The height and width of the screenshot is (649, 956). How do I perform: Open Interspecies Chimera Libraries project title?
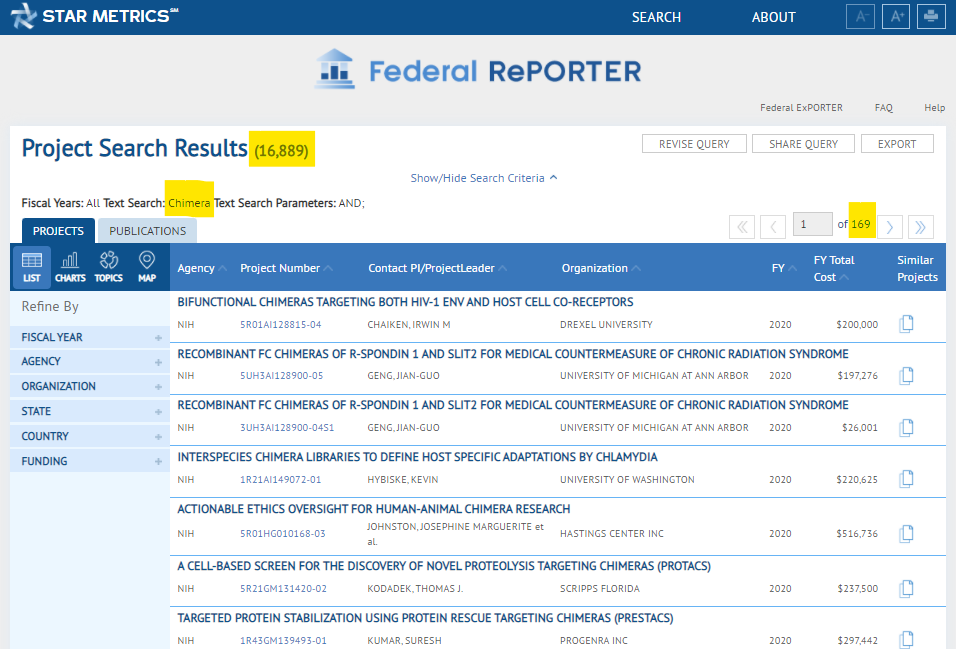(418, 457)
